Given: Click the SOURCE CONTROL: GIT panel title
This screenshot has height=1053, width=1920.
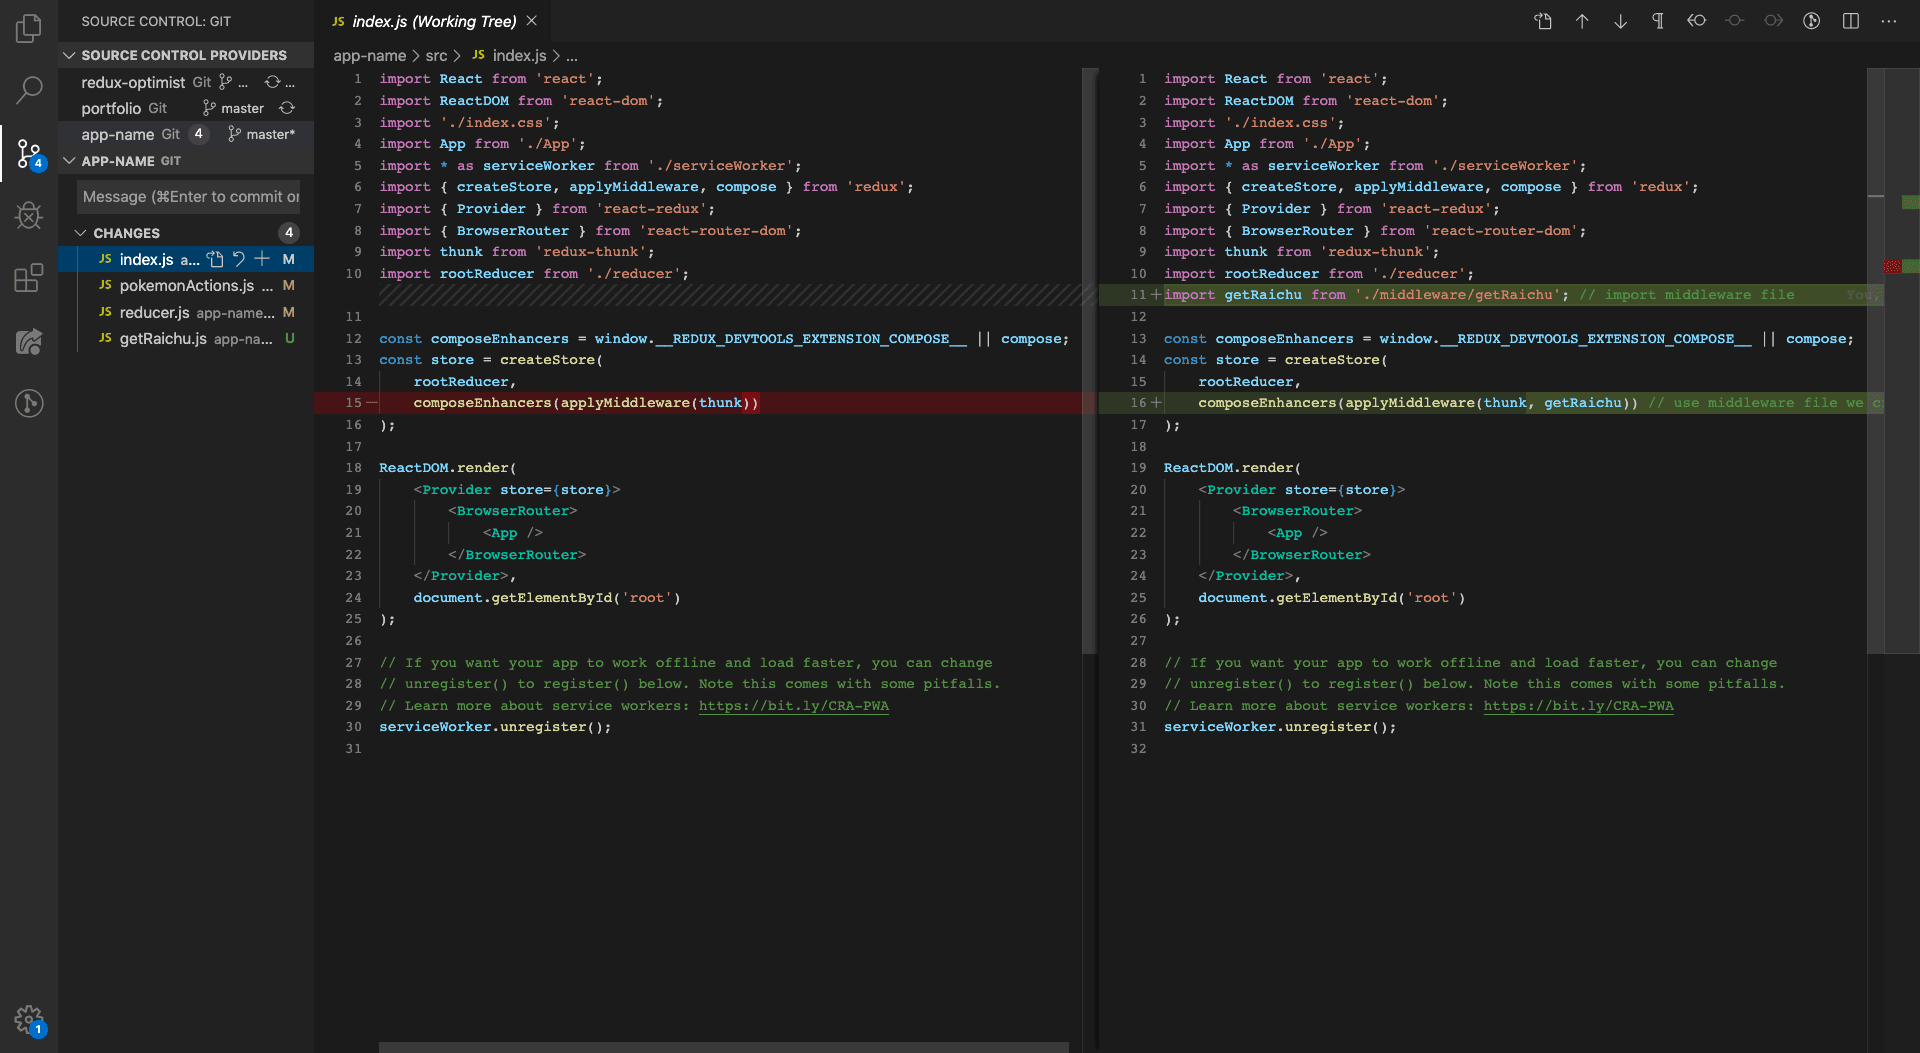Looking at the screenshot, I should [156, 21].
